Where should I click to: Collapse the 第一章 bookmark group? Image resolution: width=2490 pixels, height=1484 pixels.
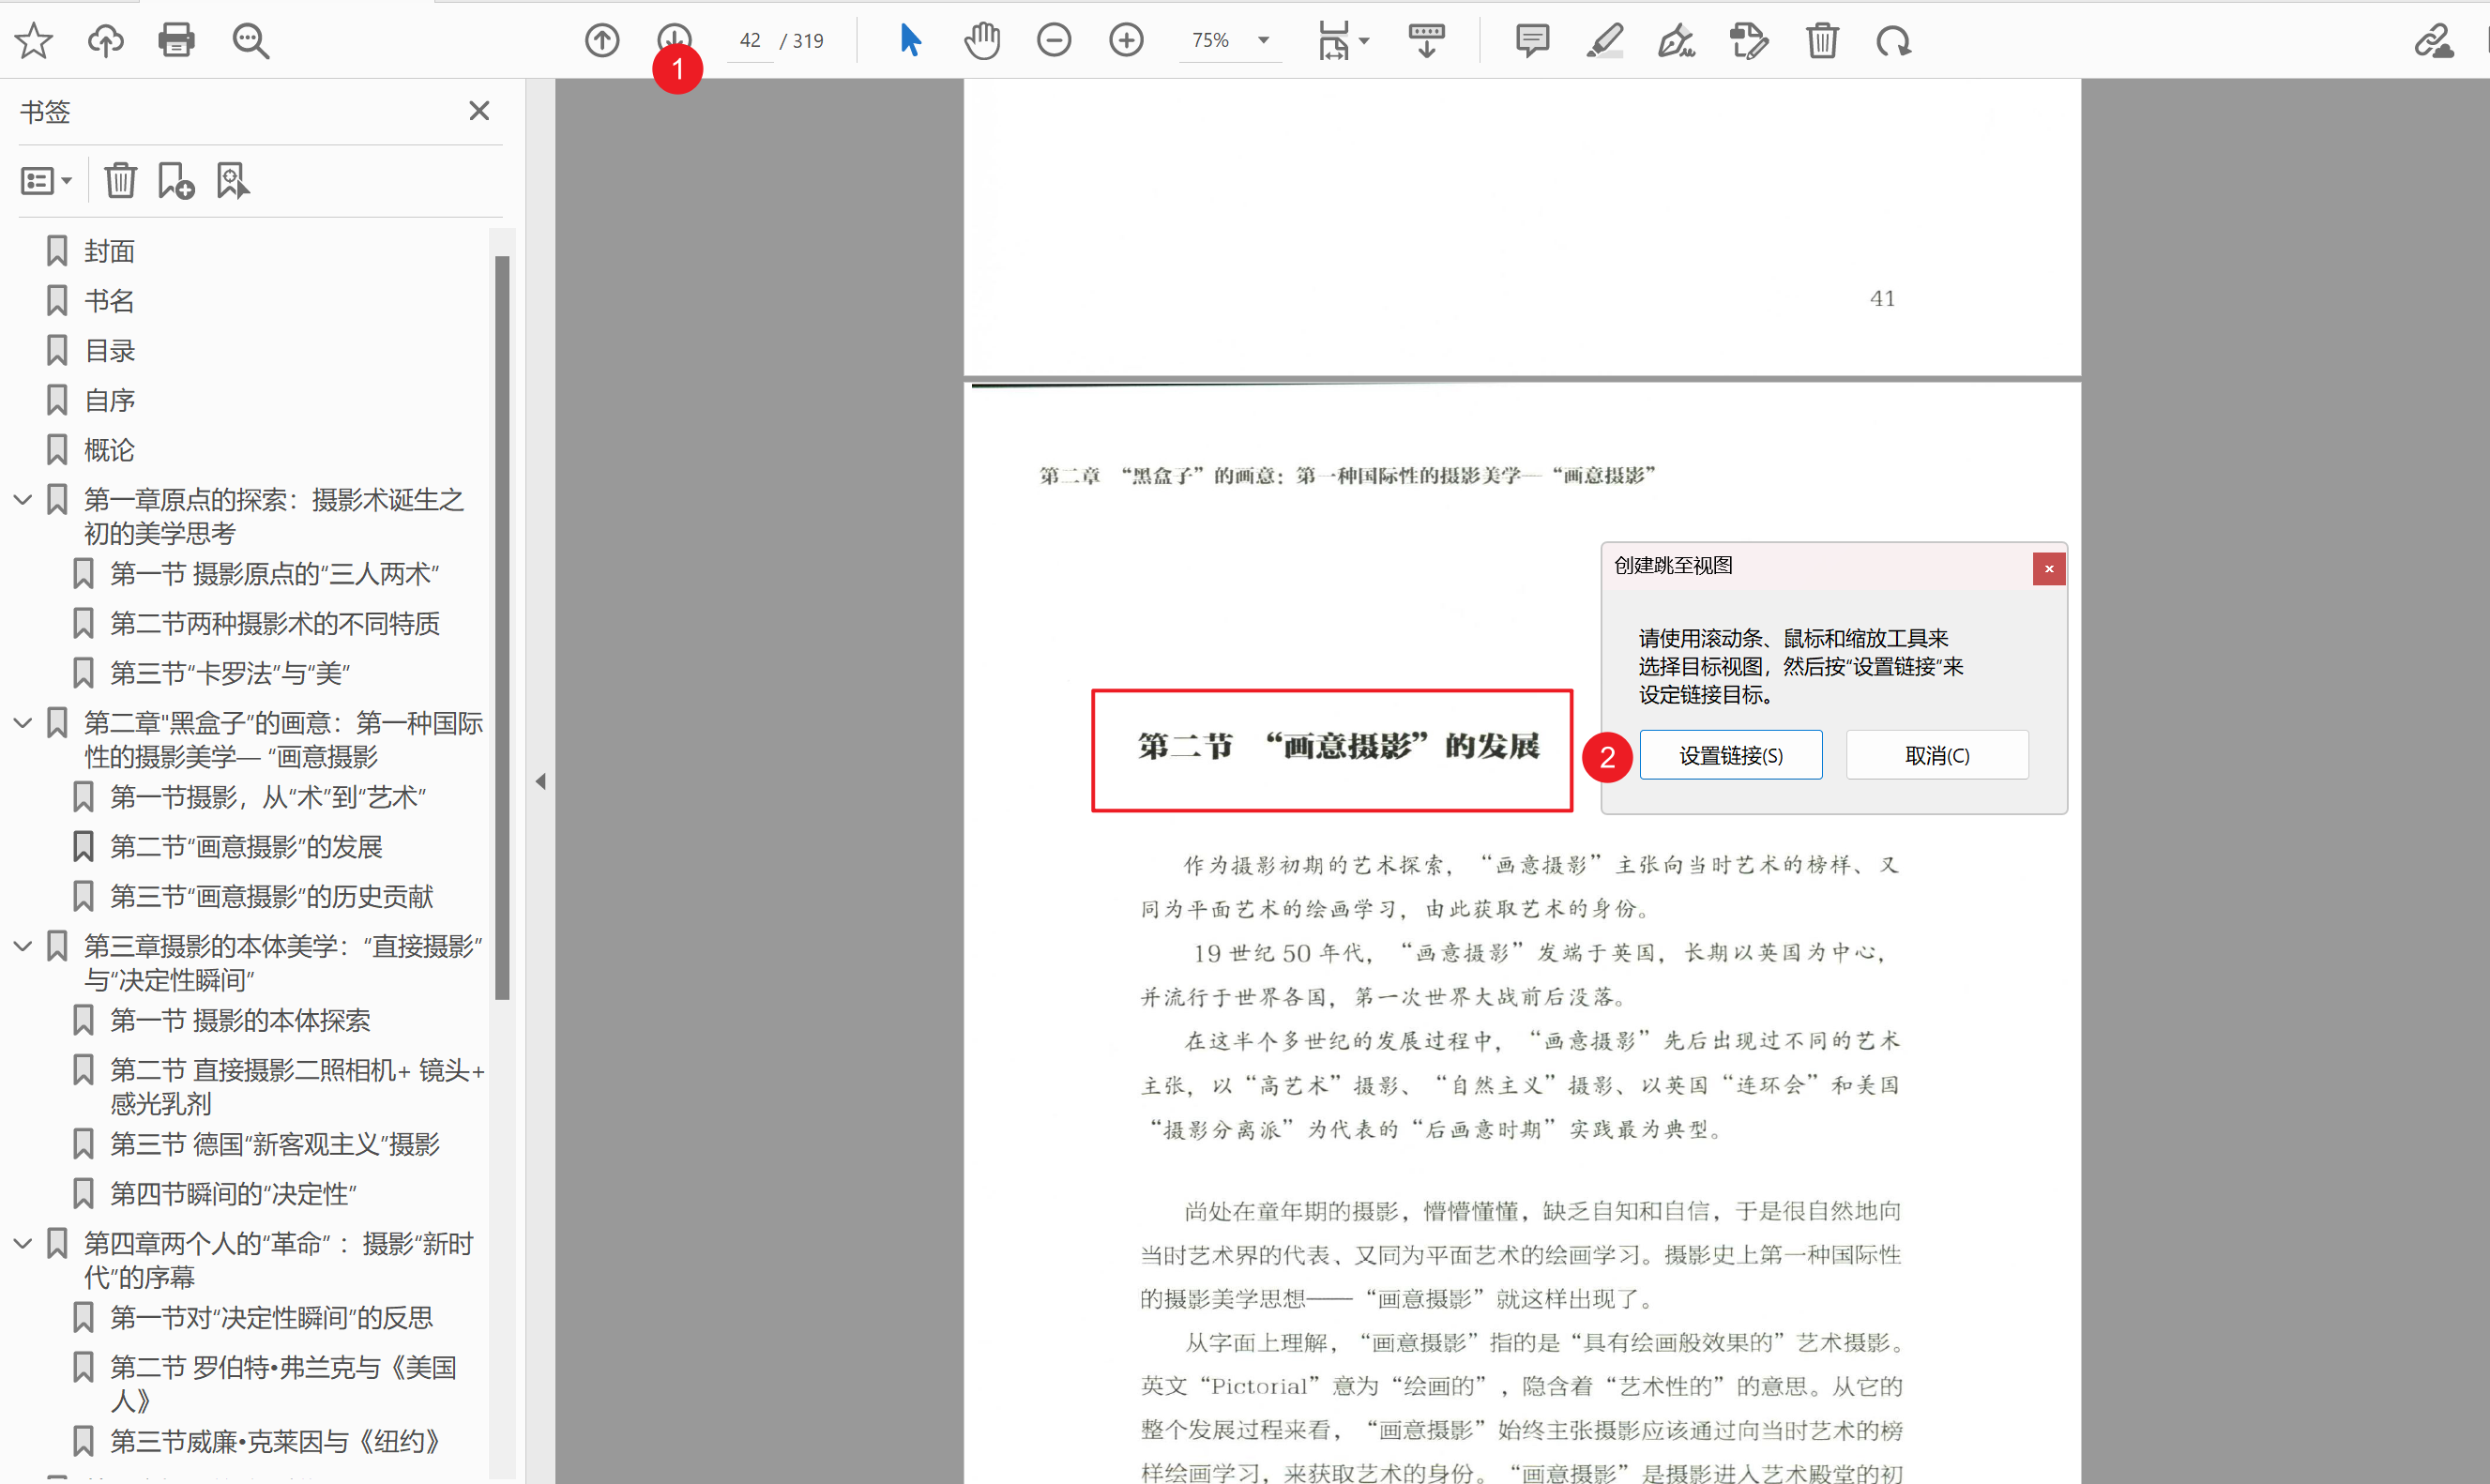coord(23,499)
